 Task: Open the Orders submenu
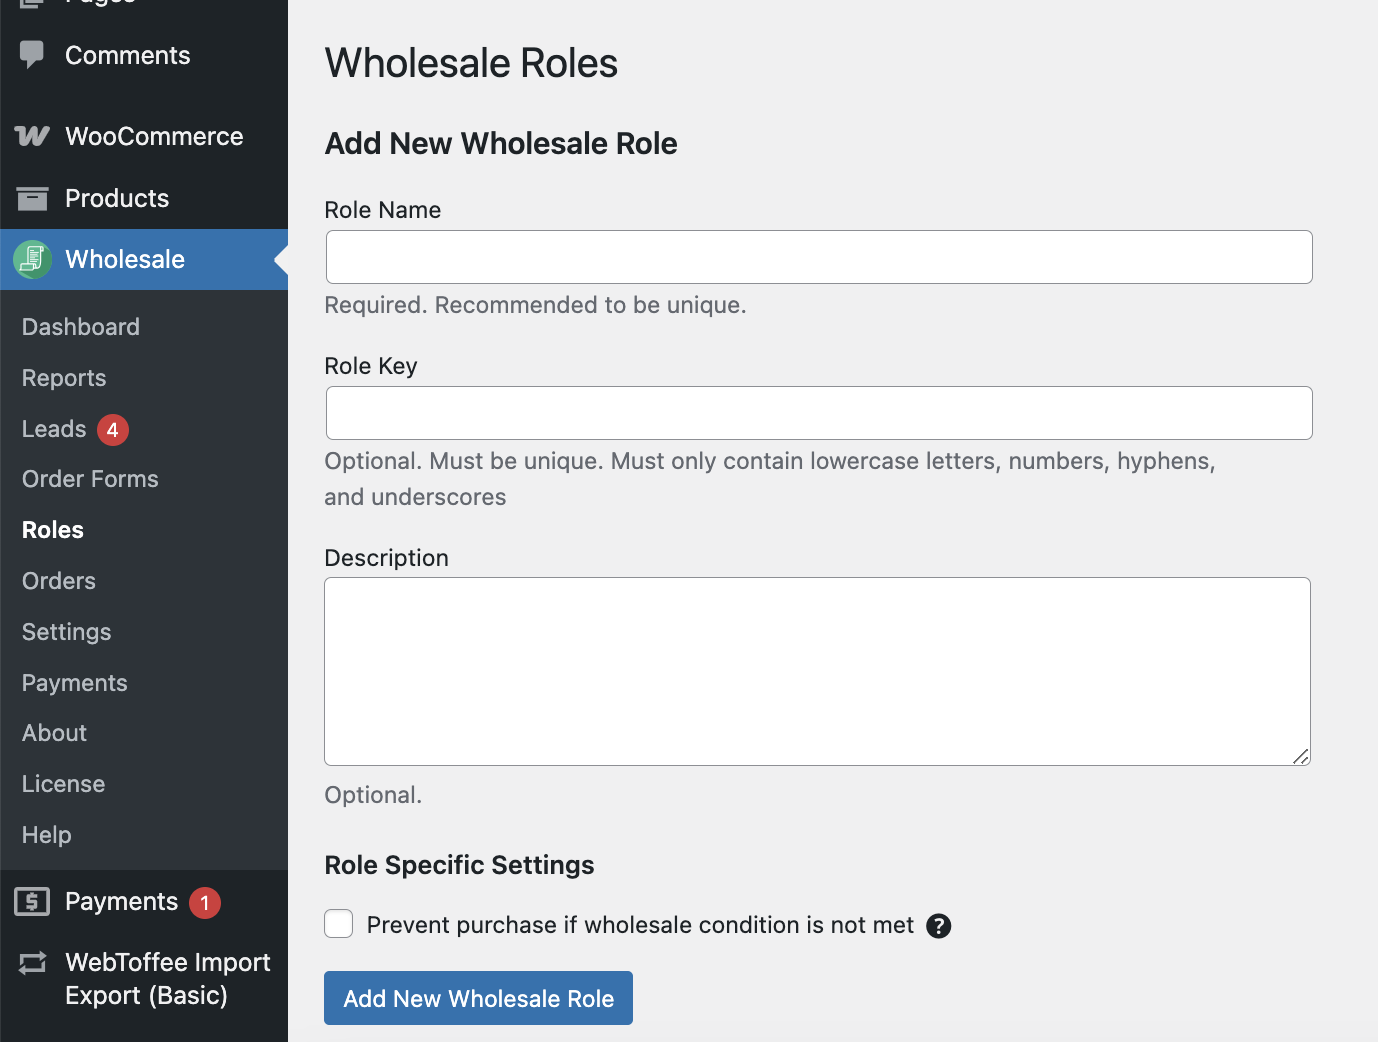[x=59, y=581]
